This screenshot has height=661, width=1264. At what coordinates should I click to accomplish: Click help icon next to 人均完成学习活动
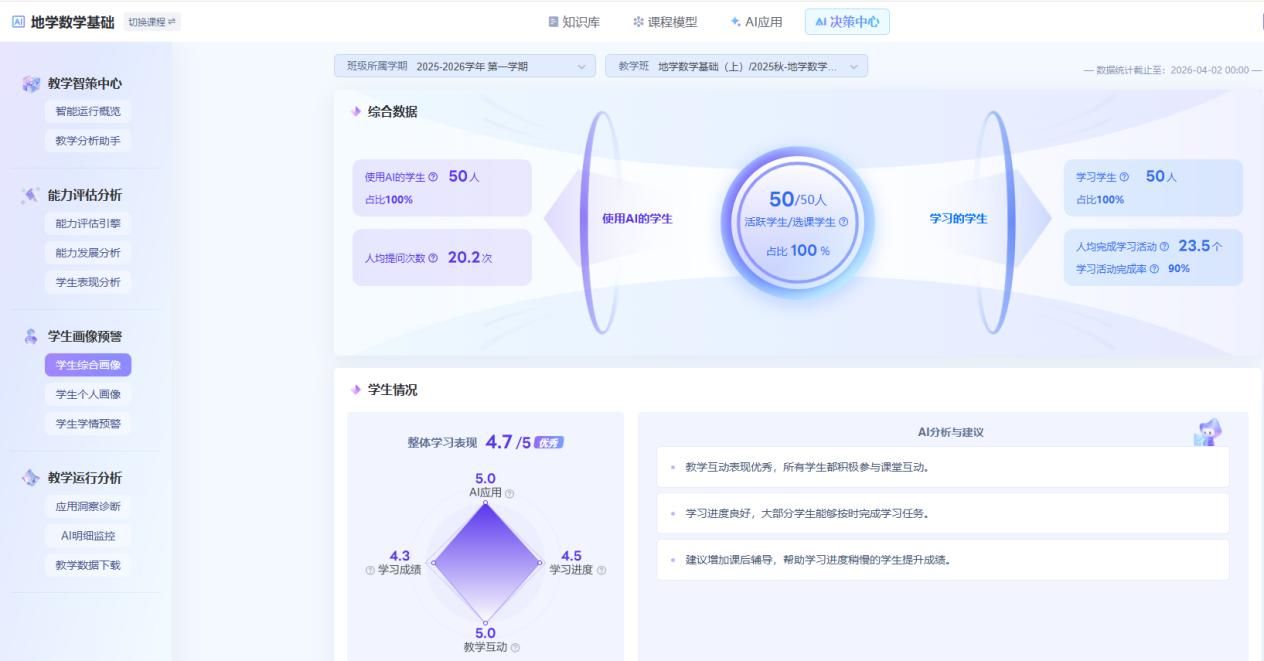coord(1164,247)
